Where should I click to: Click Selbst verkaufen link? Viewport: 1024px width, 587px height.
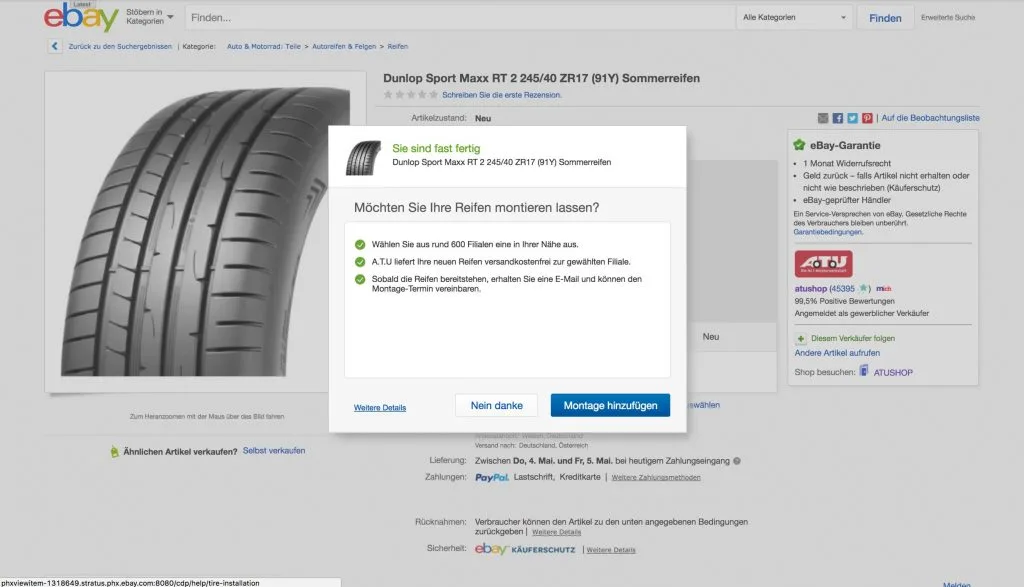pos(274,451)
